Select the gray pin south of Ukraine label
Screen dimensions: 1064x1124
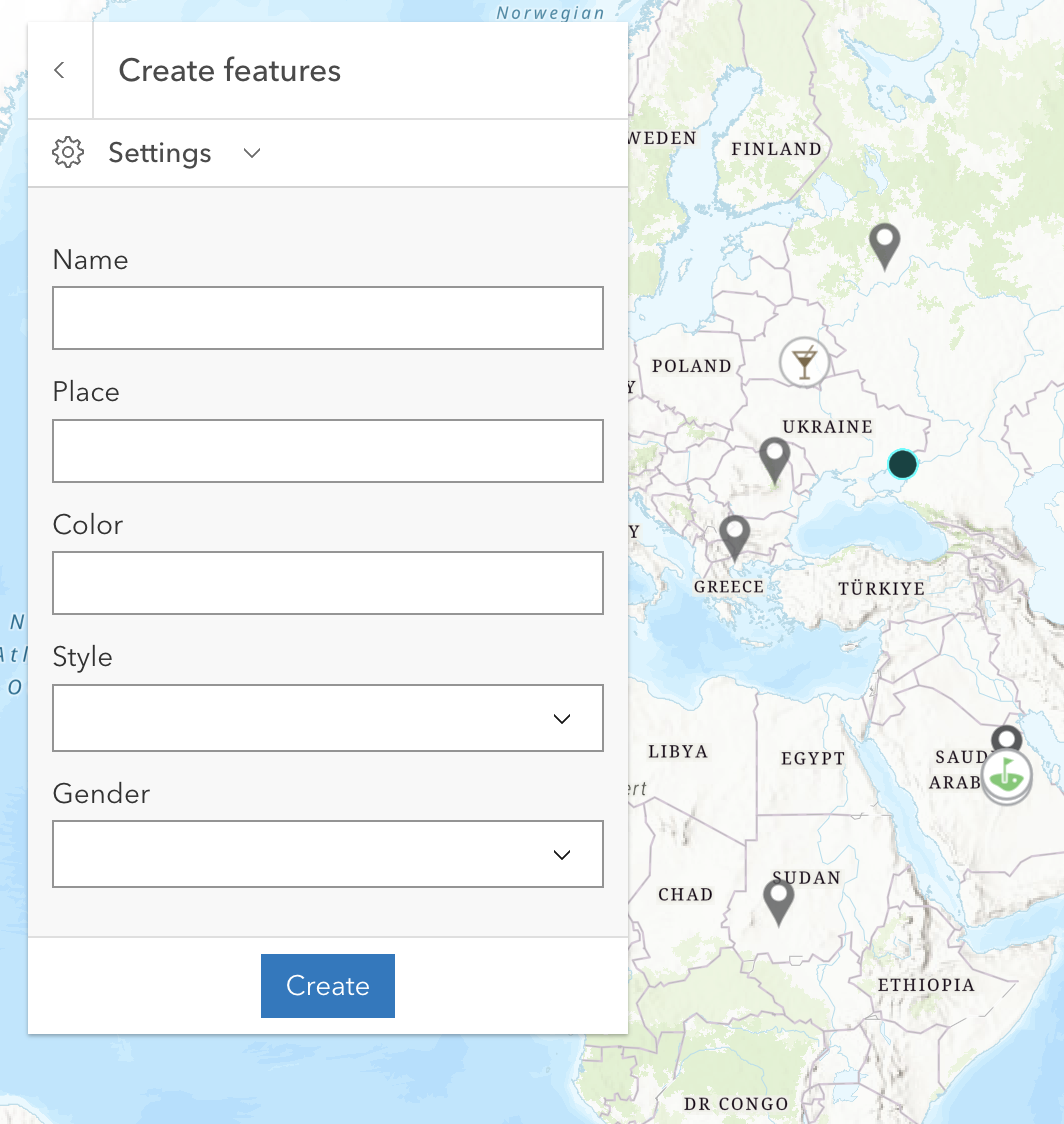pyautogui.click(x=775, y=458)
